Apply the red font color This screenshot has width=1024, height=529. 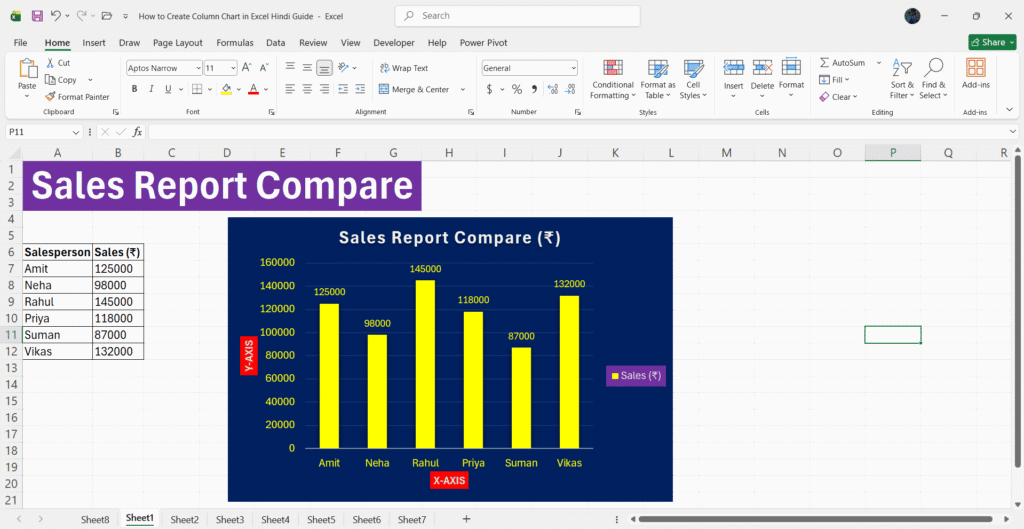[254, 89]
